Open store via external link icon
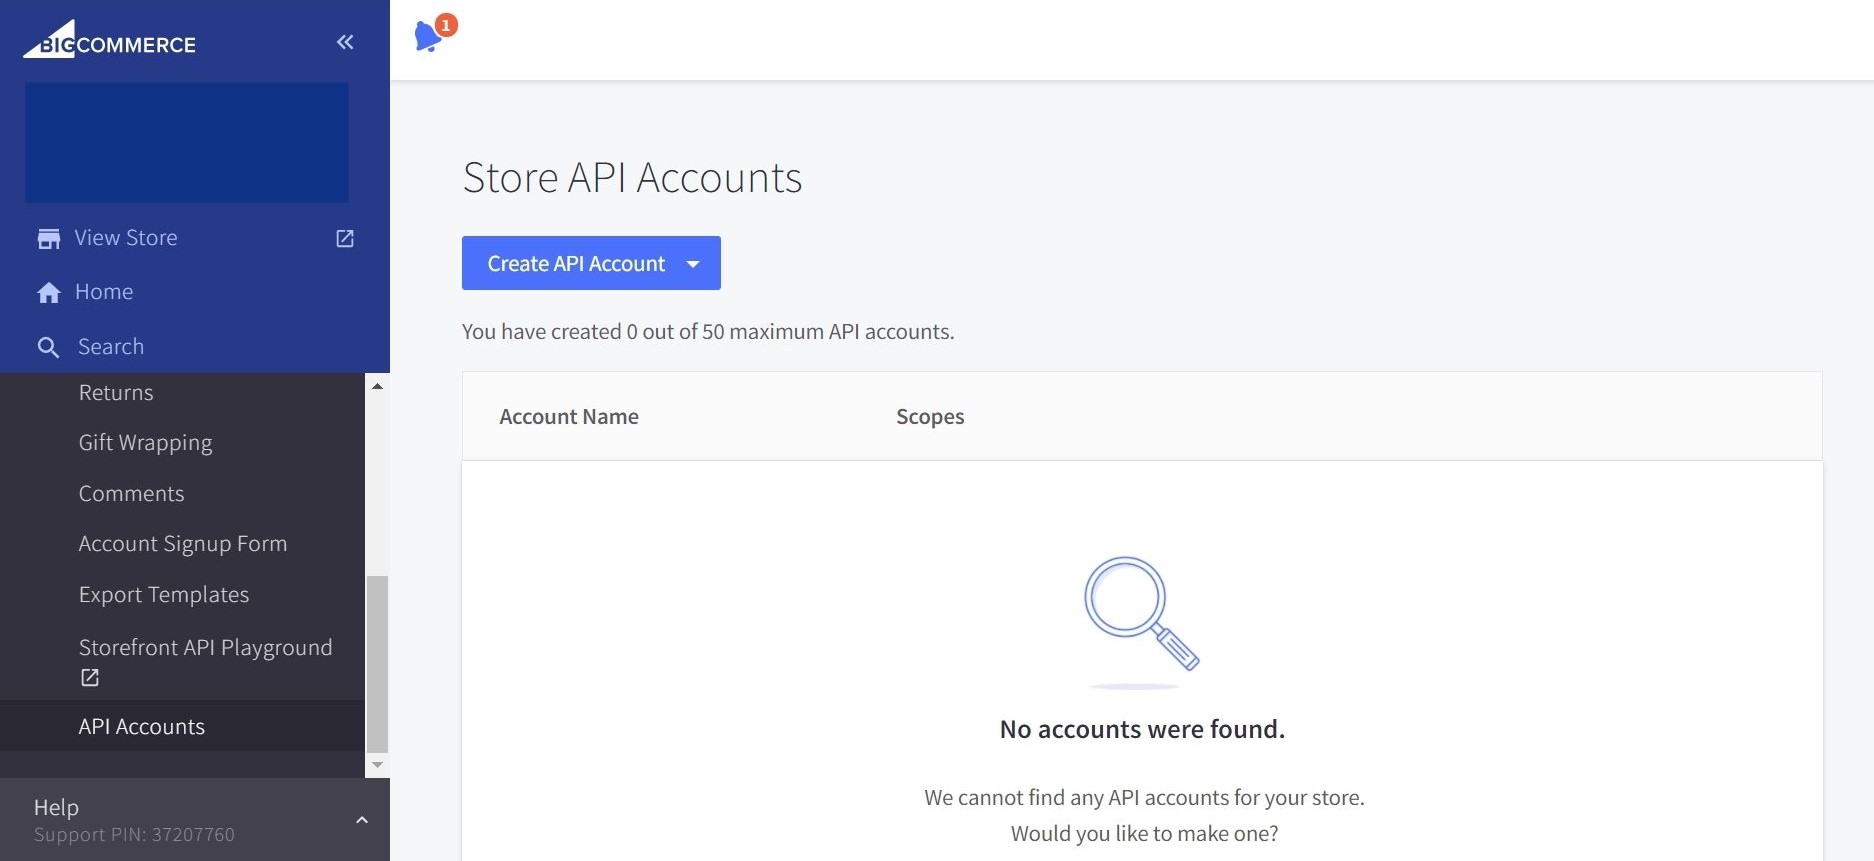Image resolution: width=1874 pixels, height=861 pixels. (x=345, y=238)
